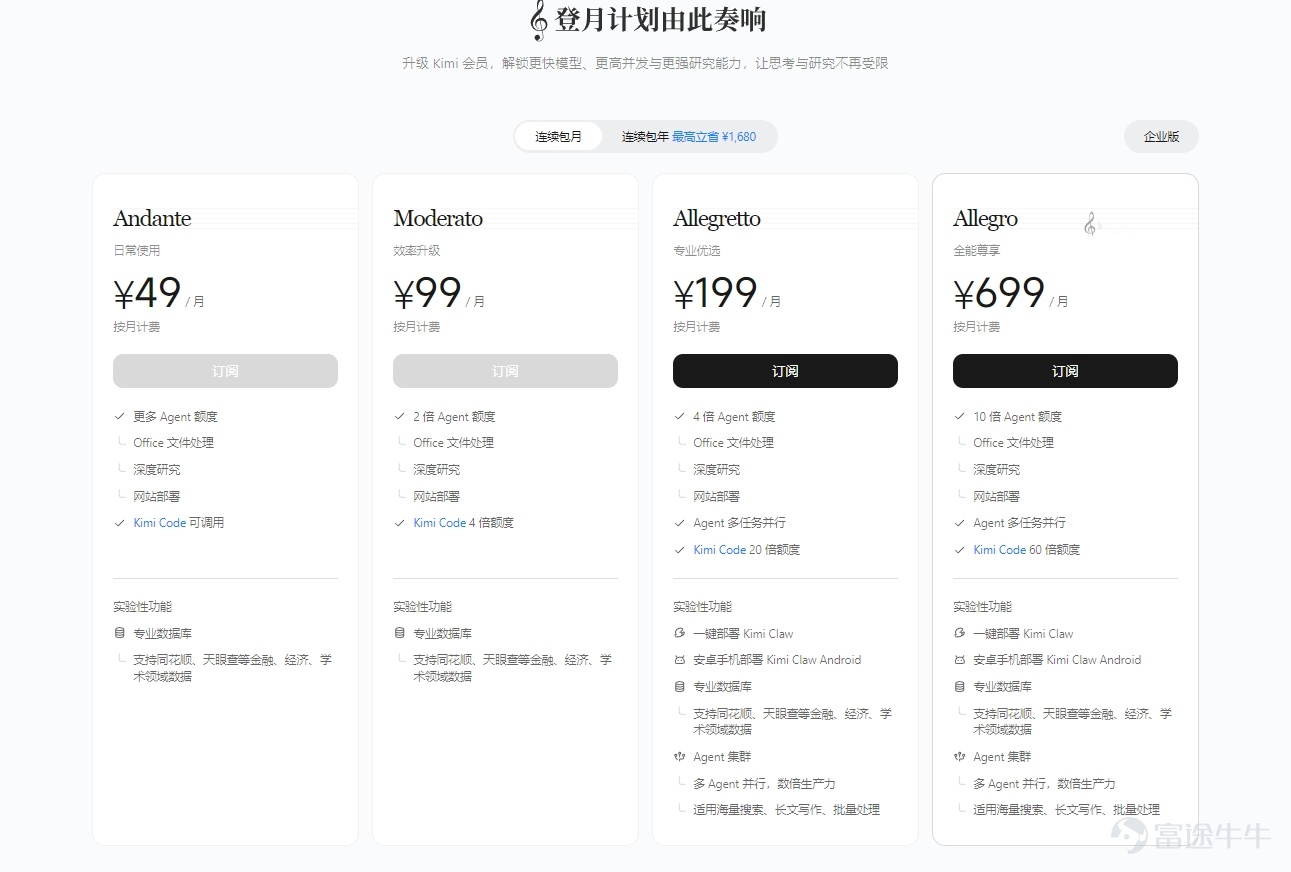Subscribe to the Allegro ¥699 plan
Viewport: 1291px width, 872px height.
click(x=1065, y=371)
